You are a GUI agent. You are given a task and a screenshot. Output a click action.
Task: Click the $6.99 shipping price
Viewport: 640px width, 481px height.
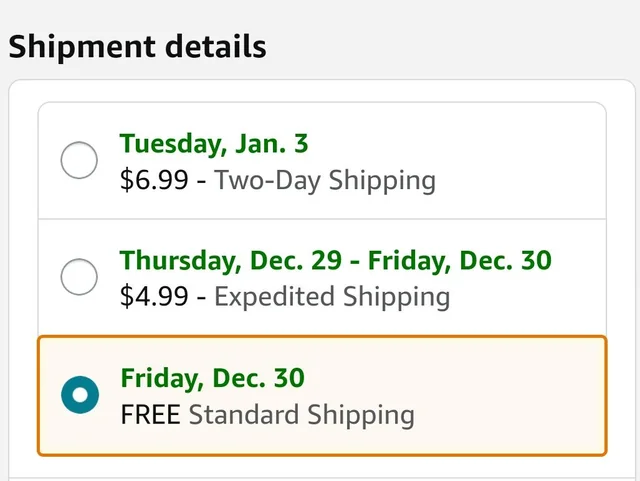[154, 181]
